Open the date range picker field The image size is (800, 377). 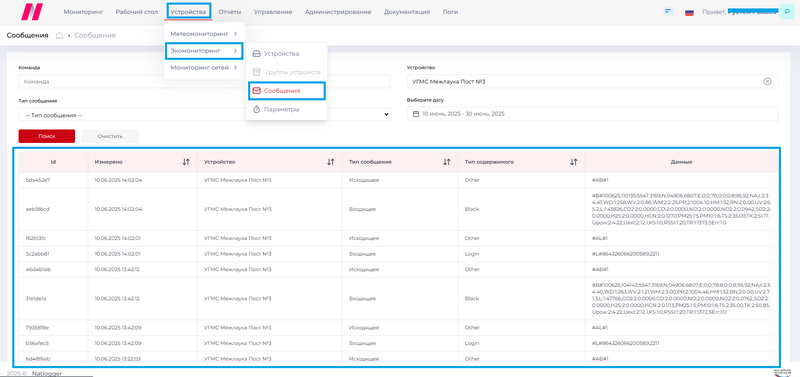click(x=592, y=114)
